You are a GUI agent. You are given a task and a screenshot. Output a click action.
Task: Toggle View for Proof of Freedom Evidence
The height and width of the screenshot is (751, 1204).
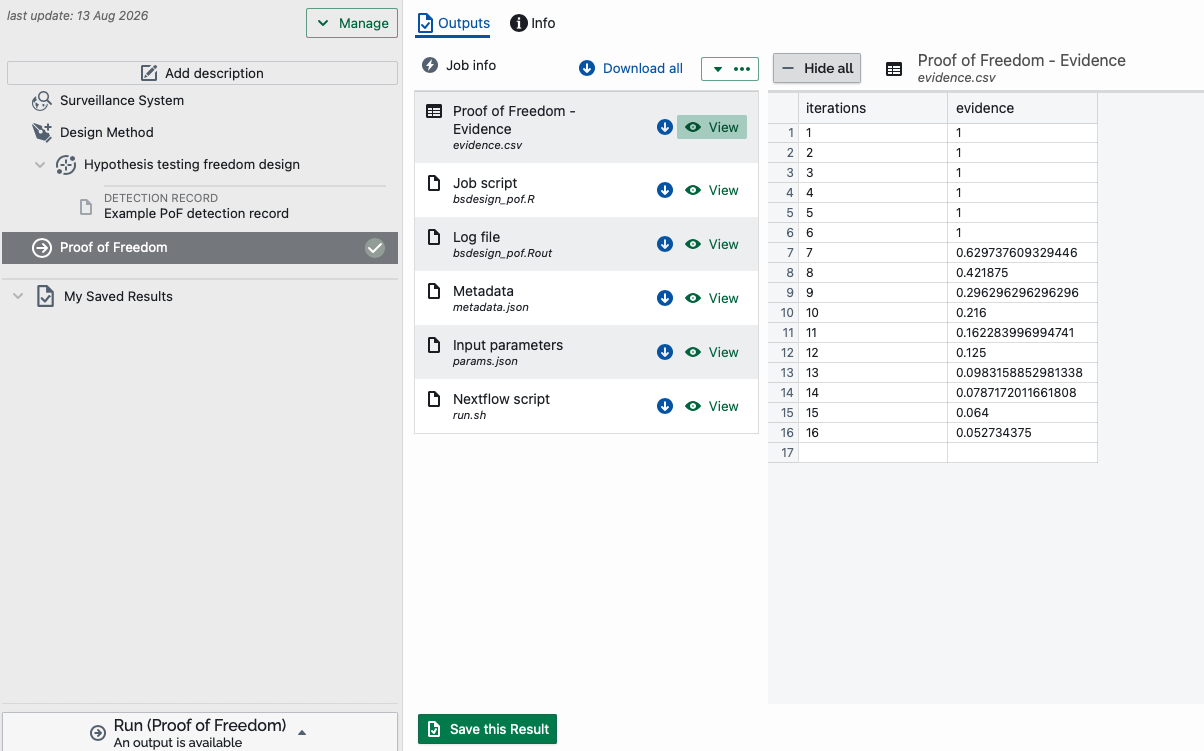pos(712,127)
